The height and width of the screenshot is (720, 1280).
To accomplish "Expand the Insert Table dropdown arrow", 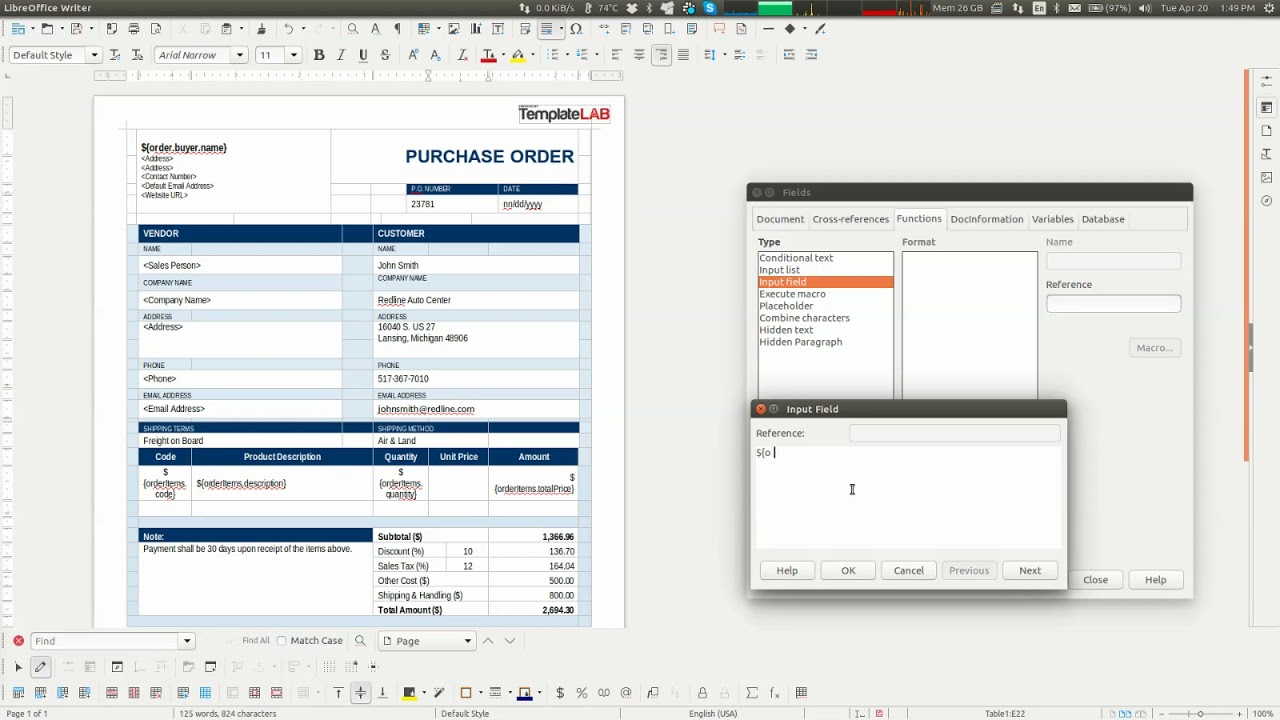I will [438, 29].
